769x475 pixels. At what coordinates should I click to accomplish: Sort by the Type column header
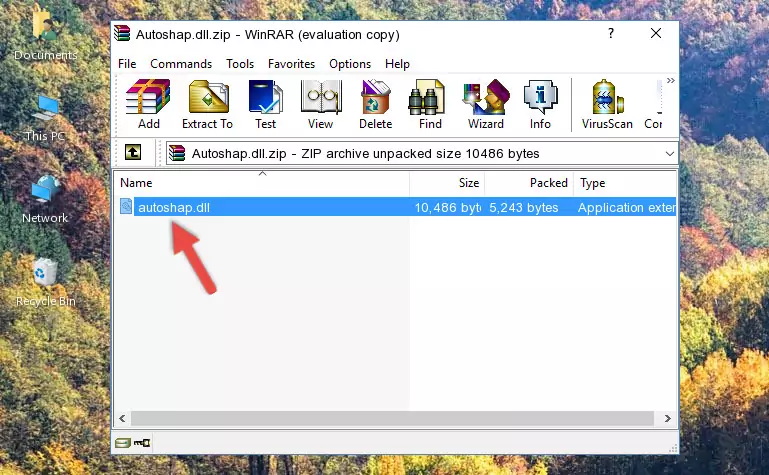click(625, 183)
